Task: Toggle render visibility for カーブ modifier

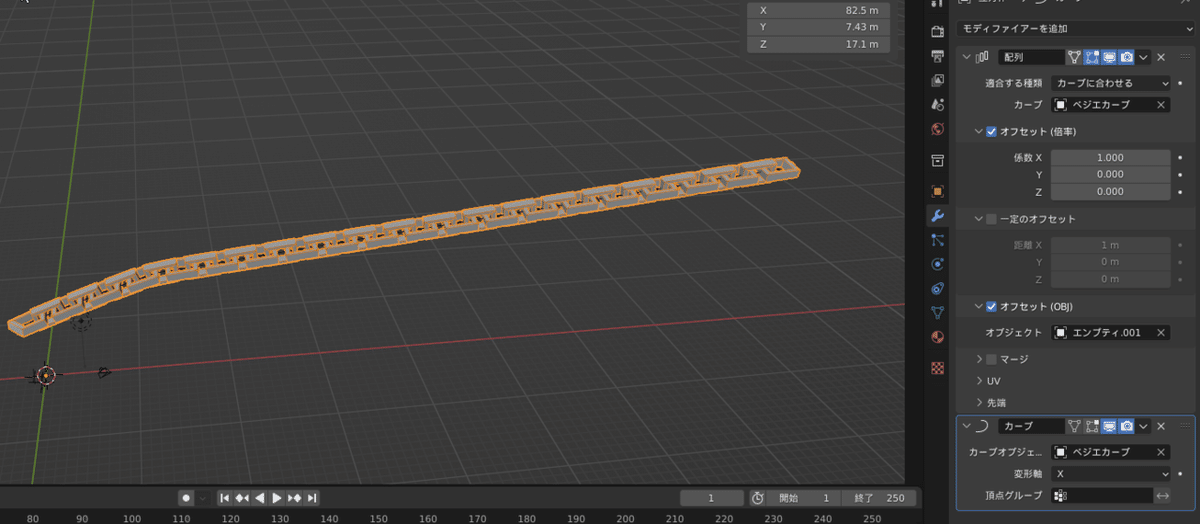Action: click(1126, 426)
